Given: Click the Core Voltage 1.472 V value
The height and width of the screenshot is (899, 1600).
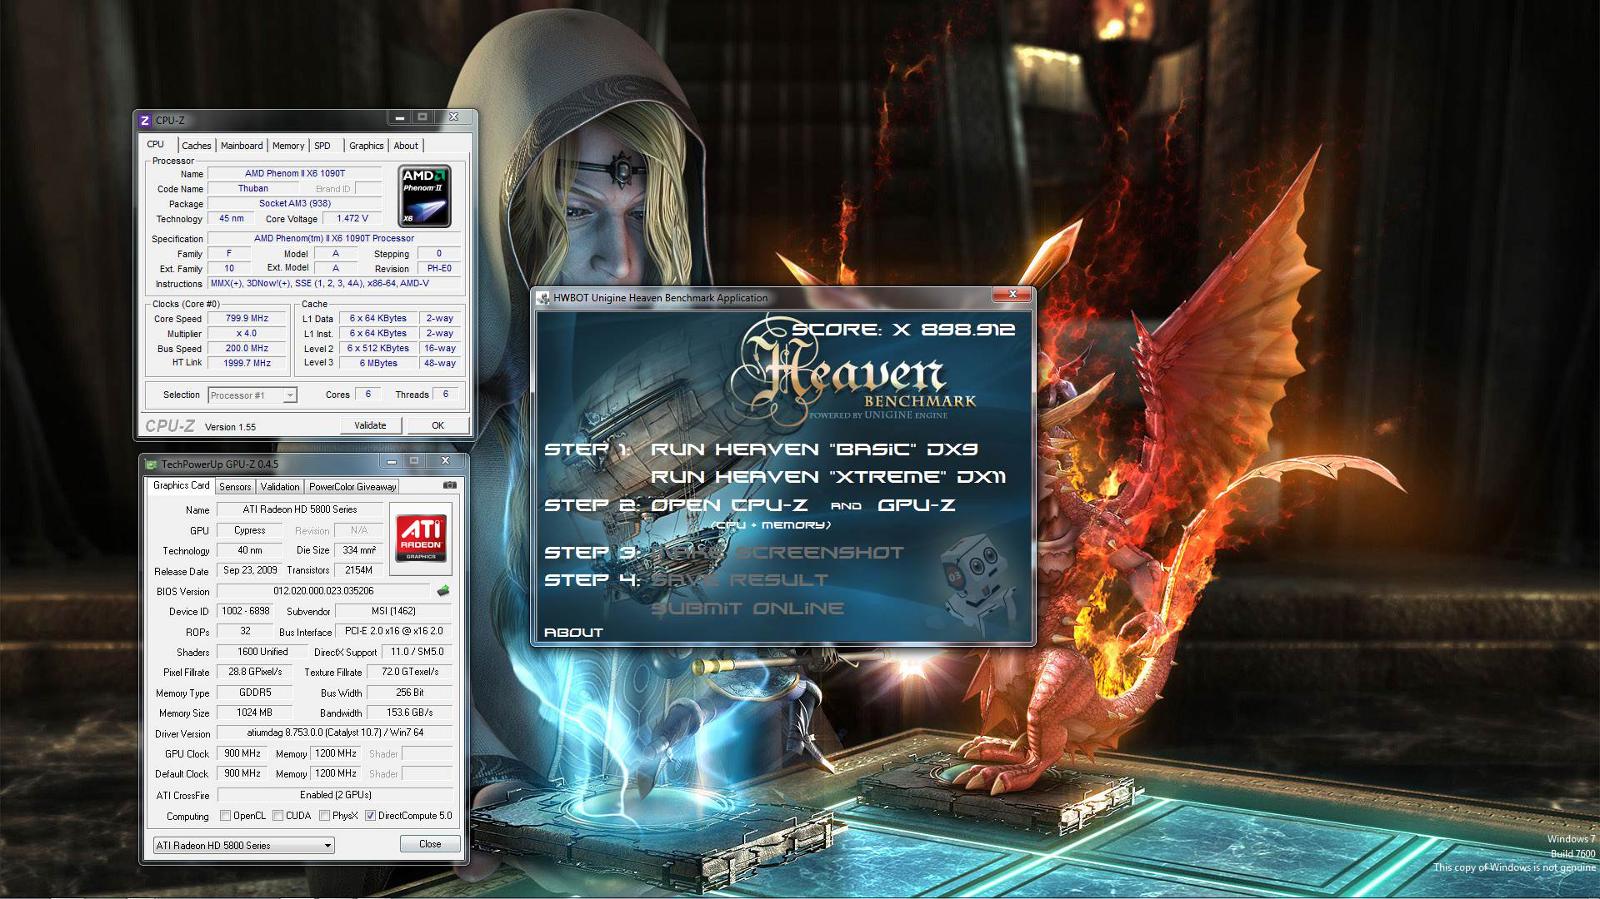Looking at the screenshot, I should pos(352,218).
